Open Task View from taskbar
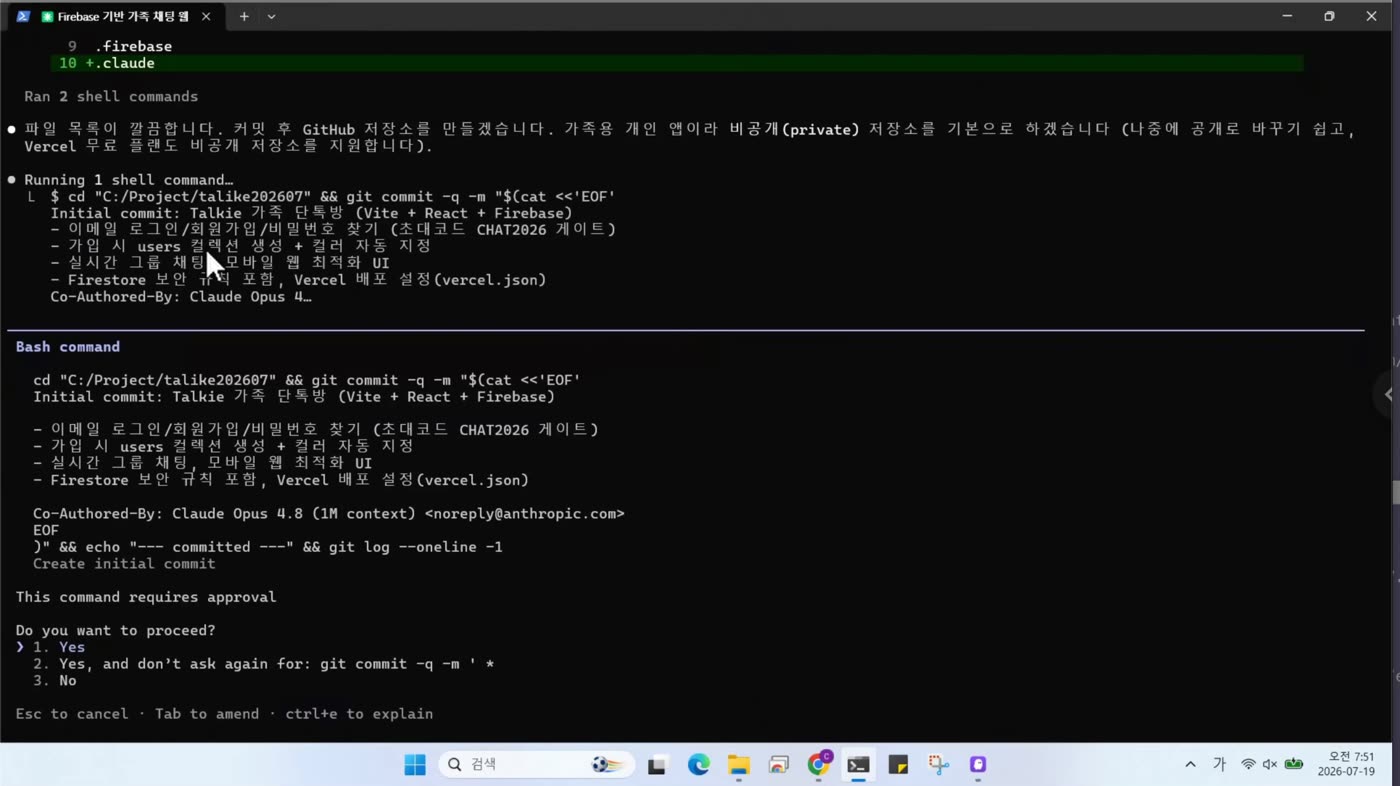 coord(657,765)
